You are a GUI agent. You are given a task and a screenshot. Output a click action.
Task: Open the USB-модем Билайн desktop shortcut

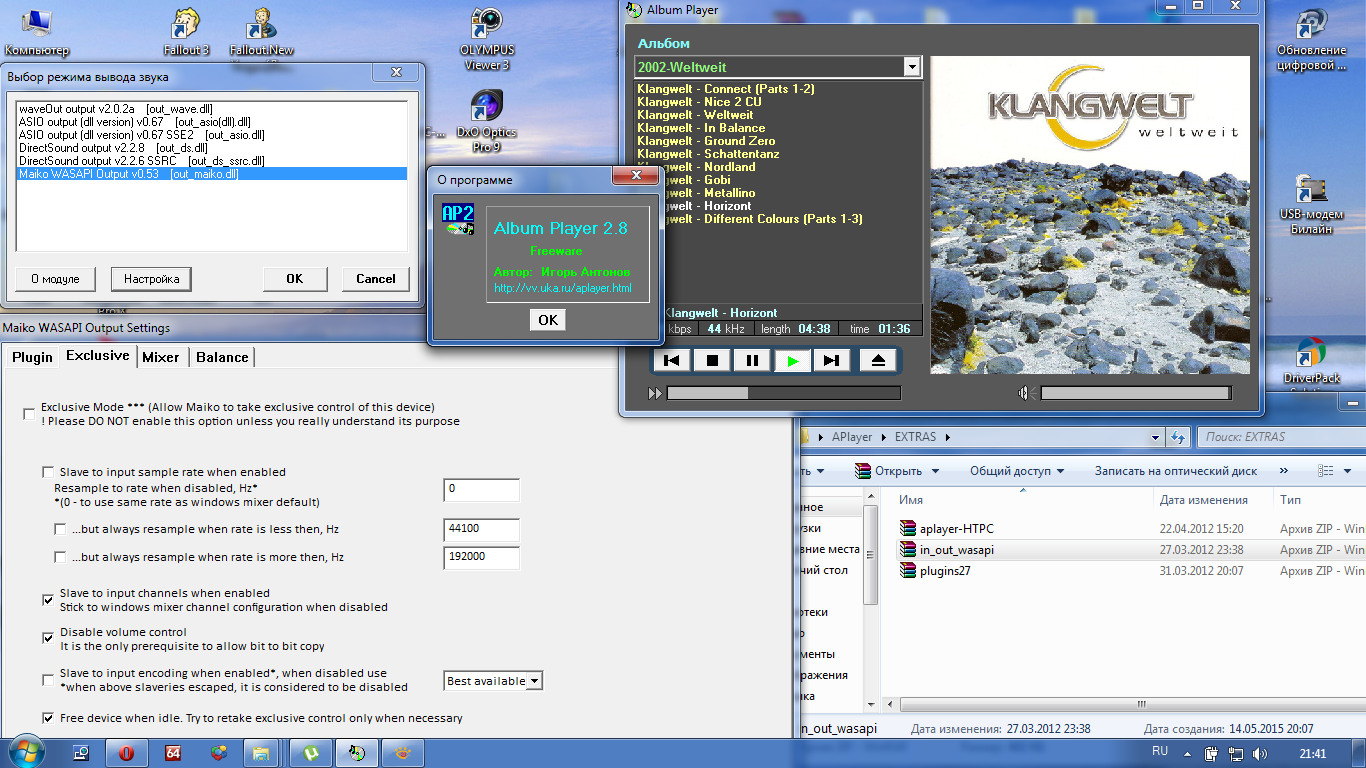pyautogui.click(x=1311, y=203)
